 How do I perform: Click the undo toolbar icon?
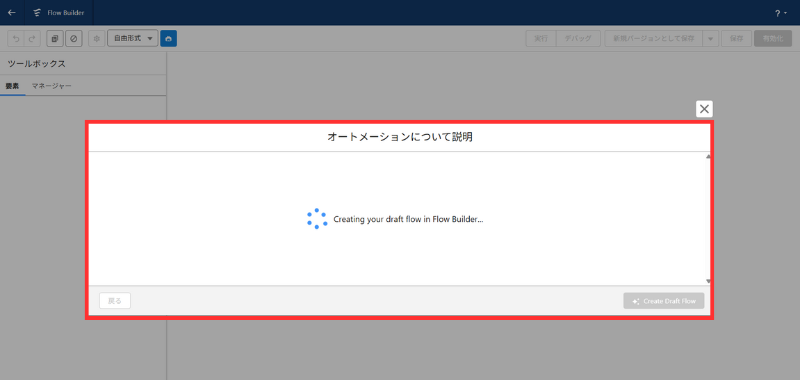15,39
